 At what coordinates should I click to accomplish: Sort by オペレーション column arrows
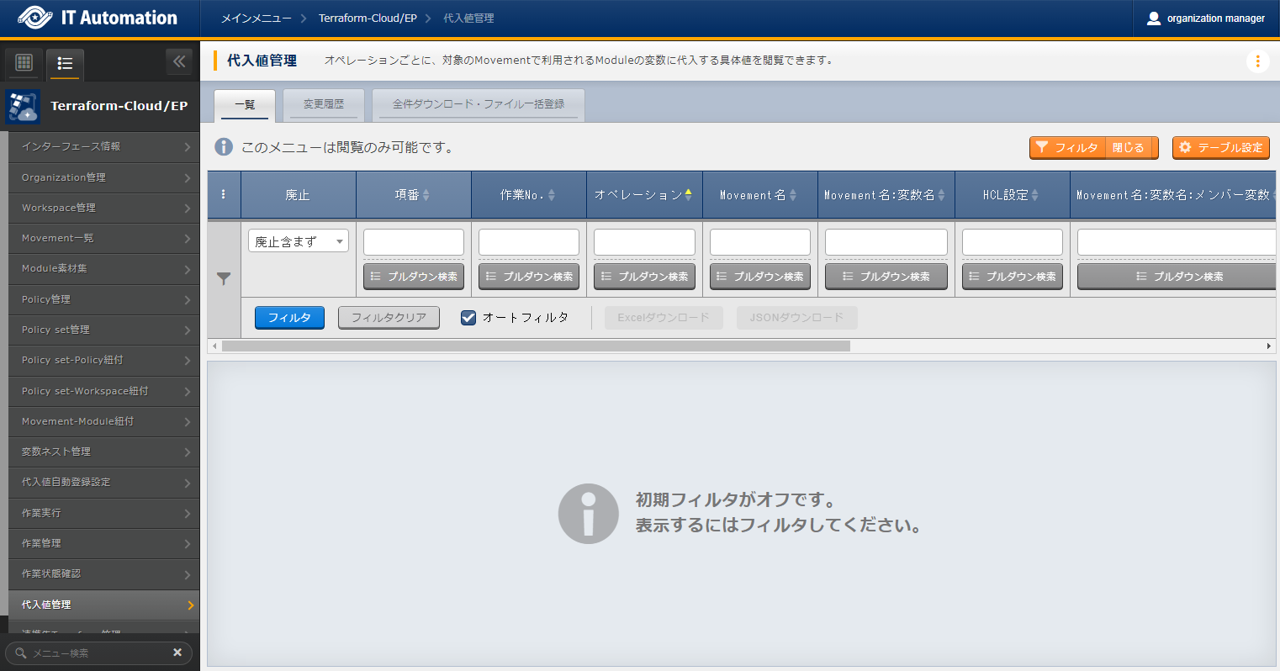tap(688, 195)
